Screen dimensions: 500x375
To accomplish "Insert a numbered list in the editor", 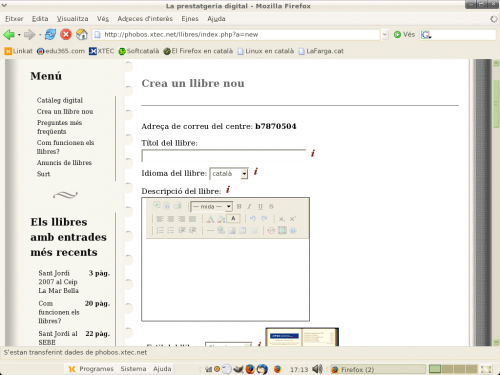I will click(x=160, y=230).
